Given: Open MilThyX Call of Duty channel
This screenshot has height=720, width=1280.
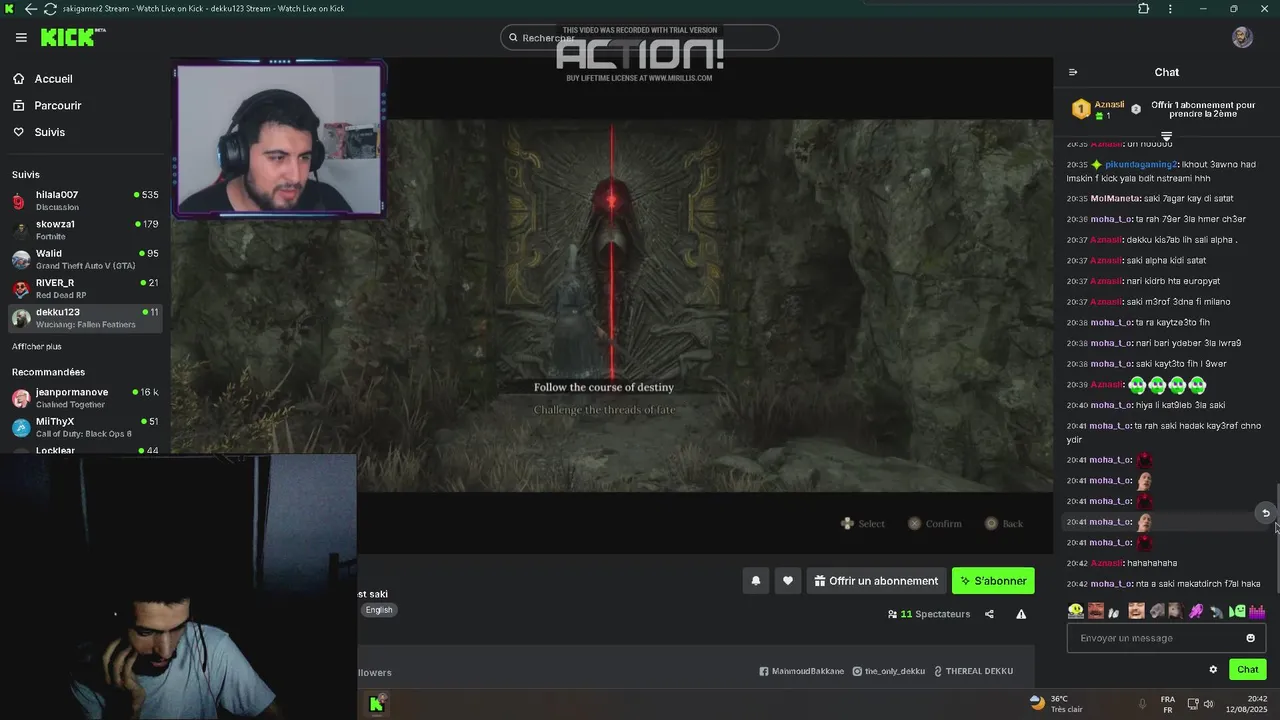Looking at the screenshot, I should 85,427.
